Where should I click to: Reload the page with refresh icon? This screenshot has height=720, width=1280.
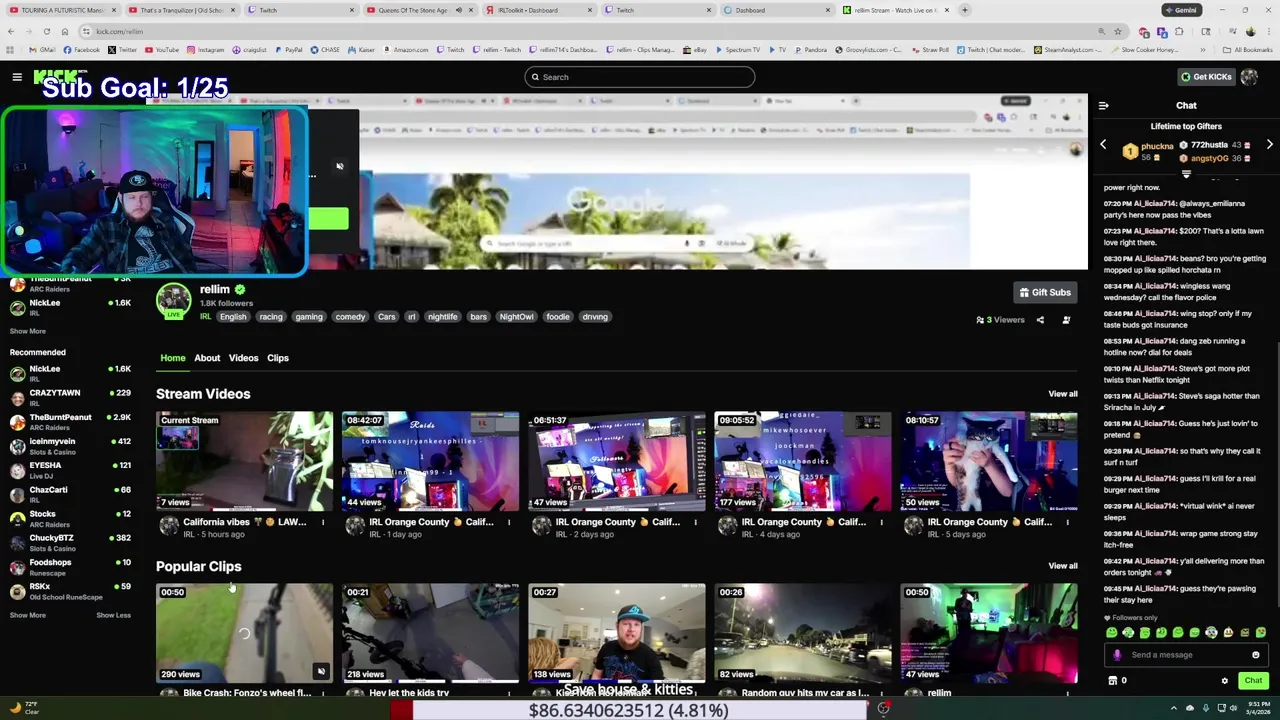tap(47, 31)
